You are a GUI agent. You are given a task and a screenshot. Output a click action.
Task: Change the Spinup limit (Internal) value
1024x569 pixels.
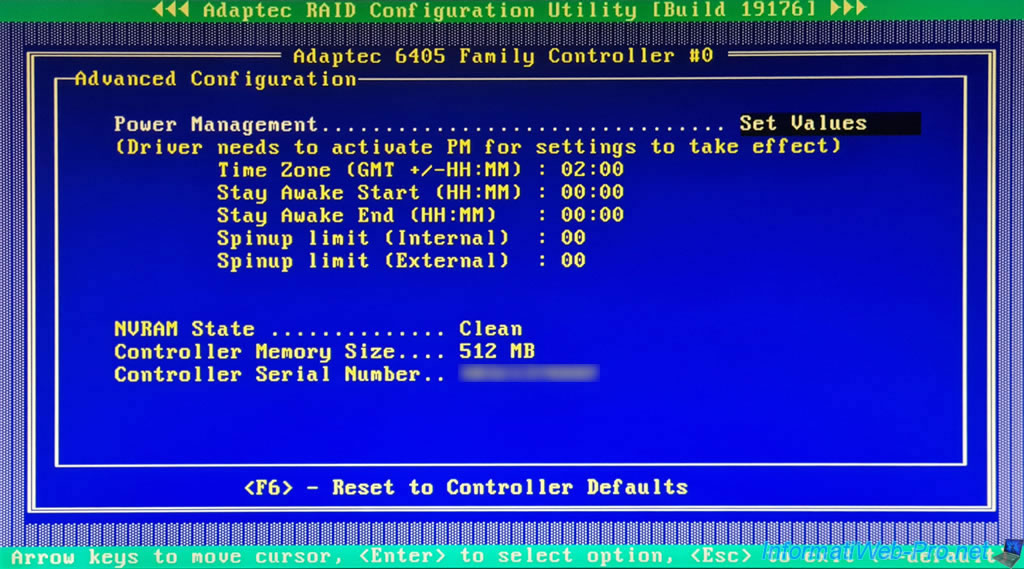pyautogui.click(x=573, y=238)
